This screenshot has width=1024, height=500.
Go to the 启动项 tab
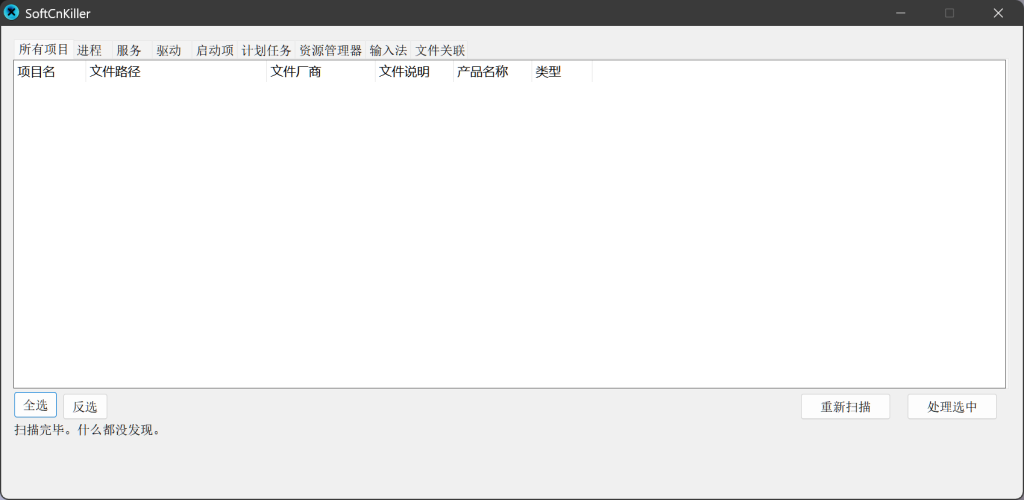coord(215,50)
